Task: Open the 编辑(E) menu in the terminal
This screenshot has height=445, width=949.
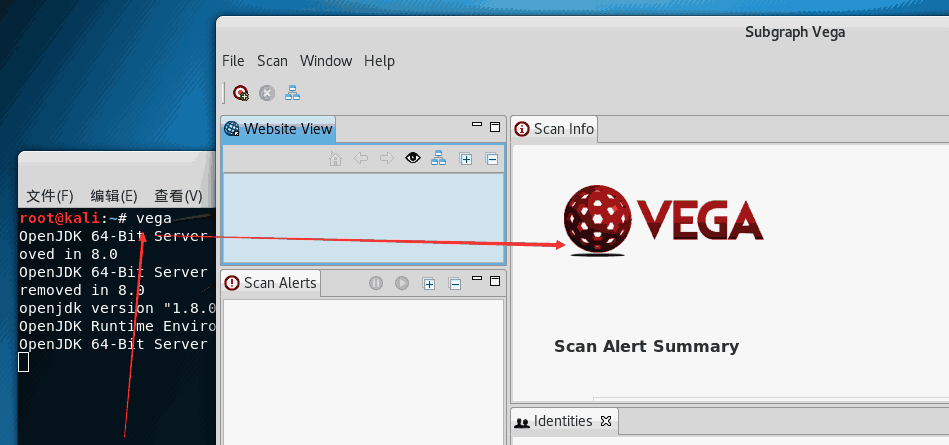Action: click(114, 196)
